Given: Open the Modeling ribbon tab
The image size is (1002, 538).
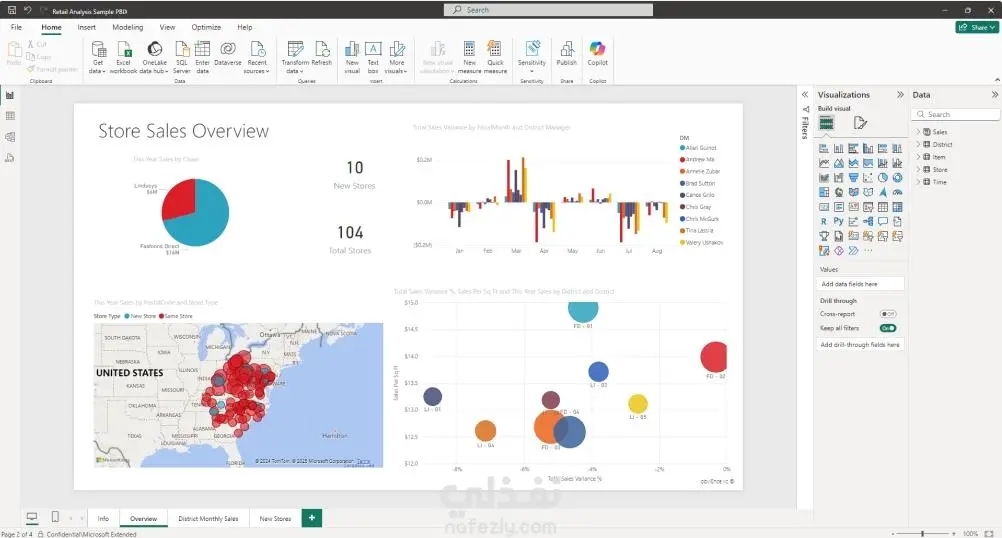Looking at the screenshot, I should pos(128,27).
